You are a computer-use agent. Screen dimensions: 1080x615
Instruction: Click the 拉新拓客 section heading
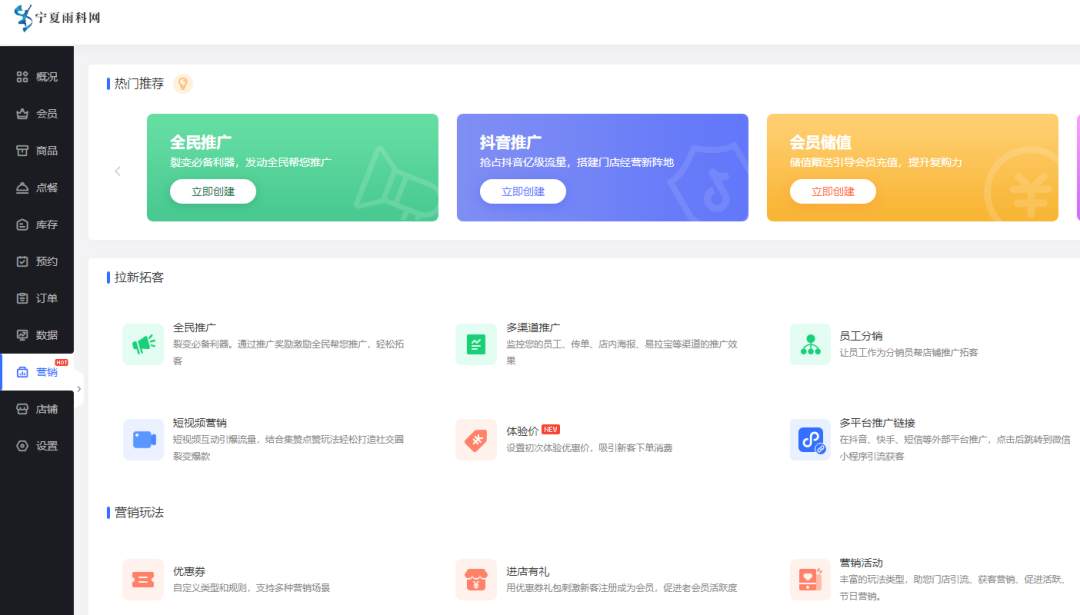(x=138, y=277)
